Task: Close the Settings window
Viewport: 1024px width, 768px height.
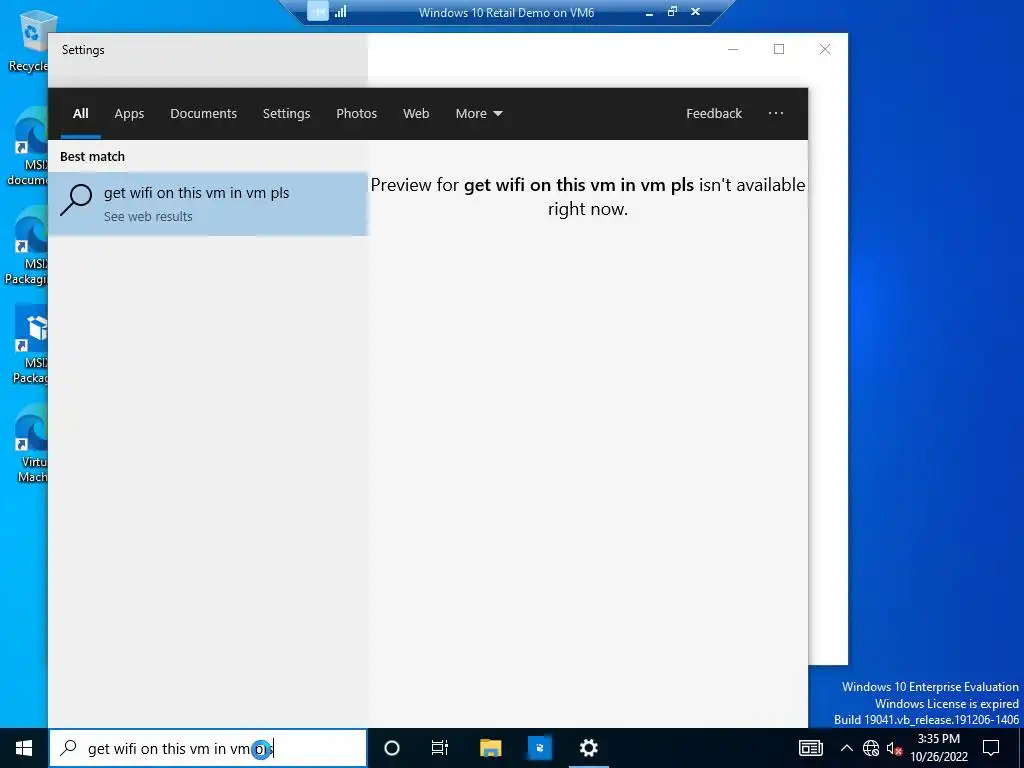Action: (825, 50)
